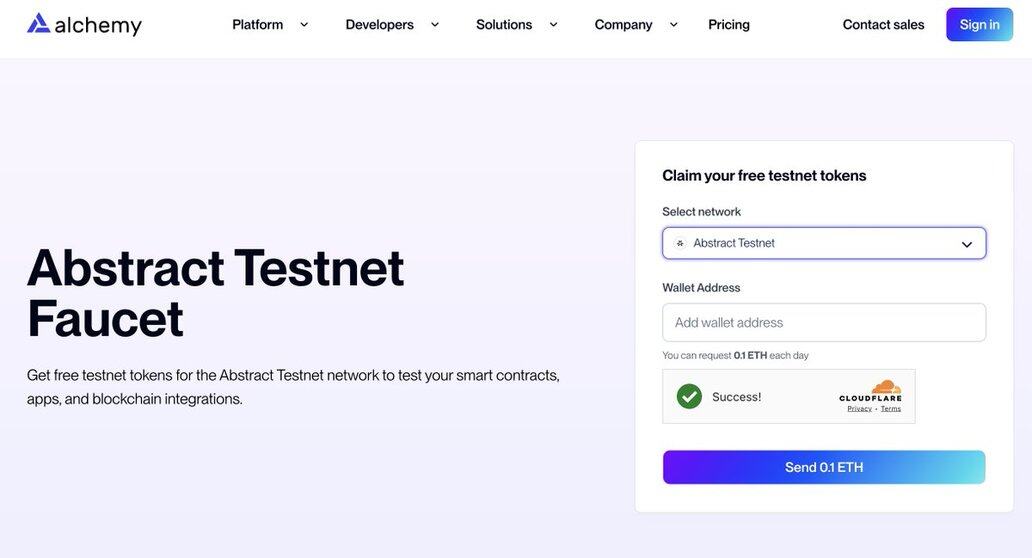The width and height of the screenshot is (1032, 558).
Task: Open the Select network dropdown arrow
Action: [967, 244]
